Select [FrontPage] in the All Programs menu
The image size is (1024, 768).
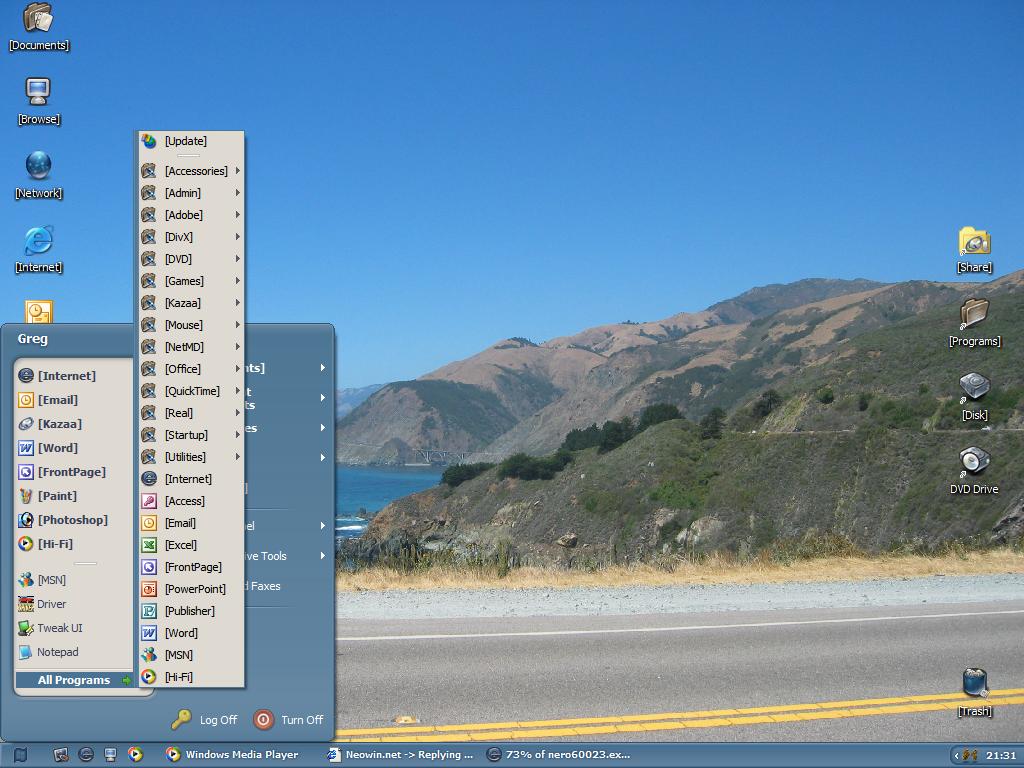coord(191,567)
